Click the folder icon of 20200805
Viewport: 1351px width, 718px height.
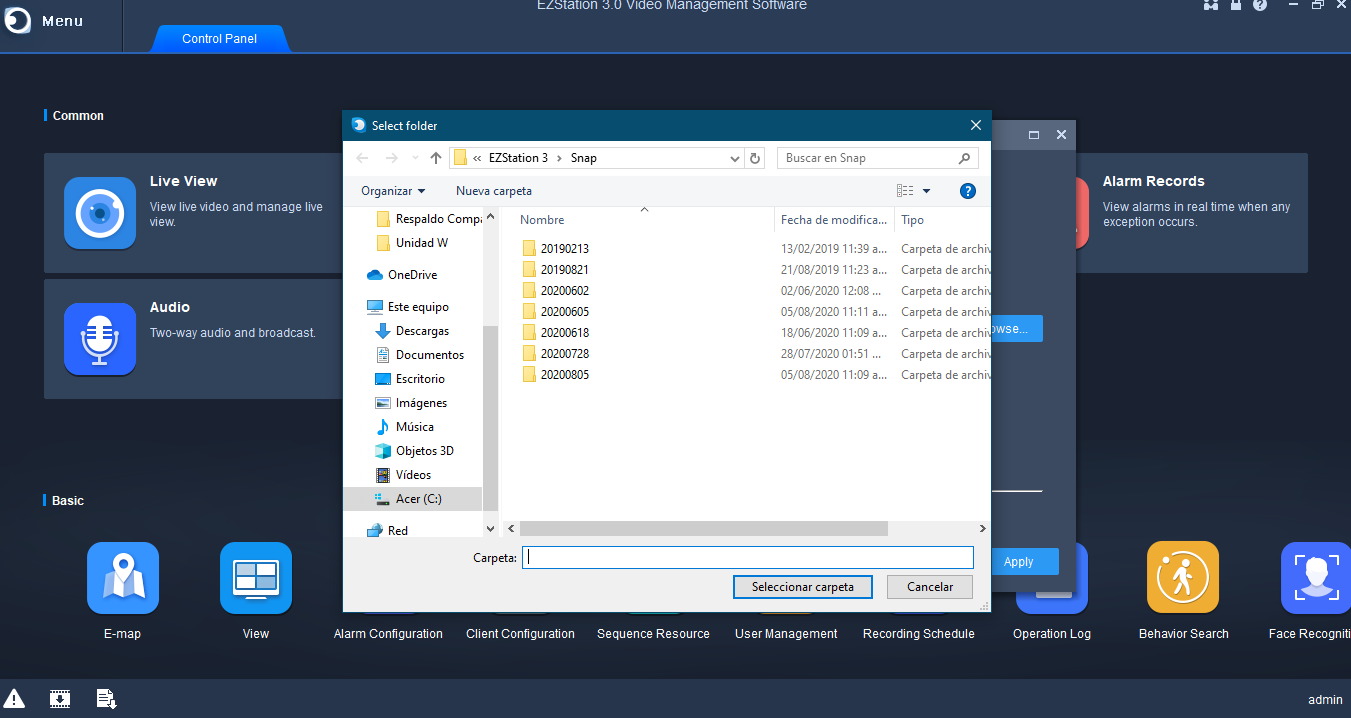[x=530, y=374]
